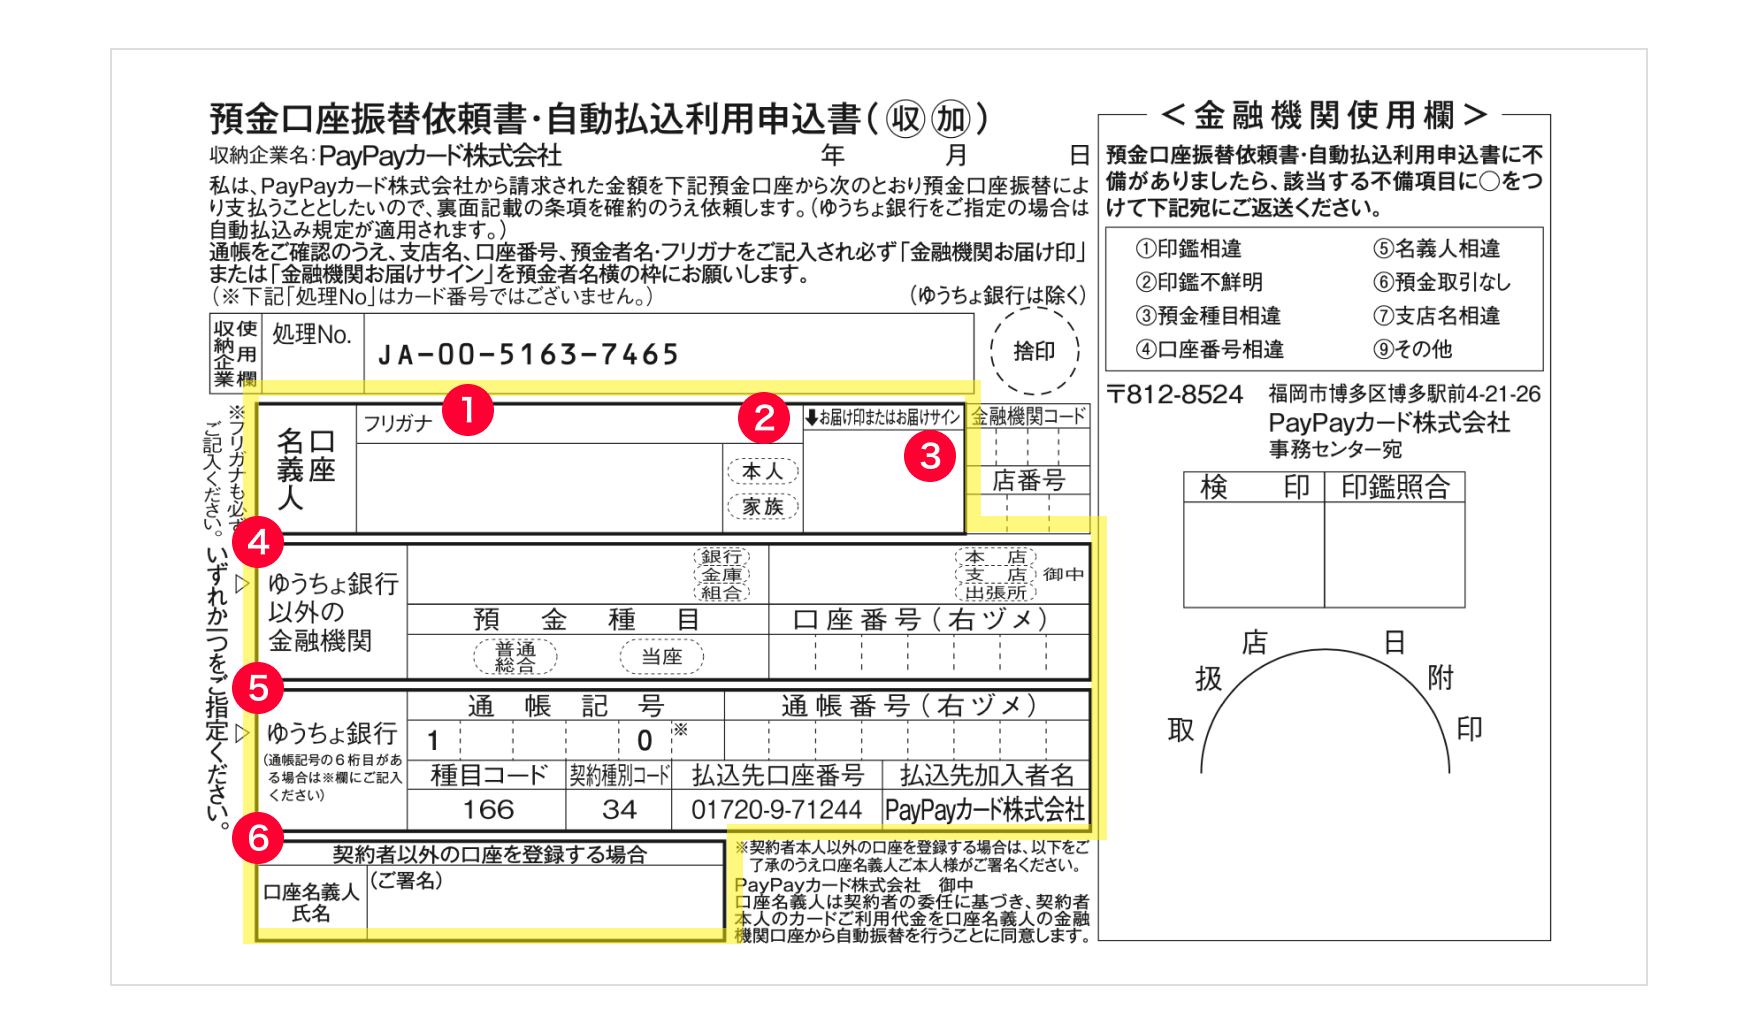Click the payee account number 01720-9-71244
The height and width of the screenshot is (1034, 1760).
click(776, 810)
